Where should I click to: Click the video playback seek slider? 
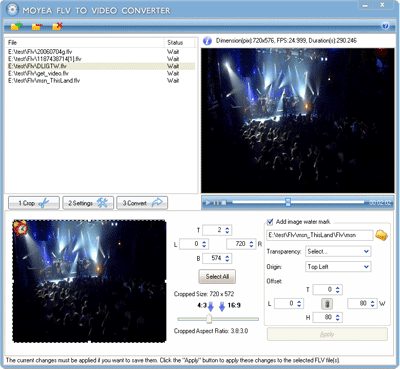coord(298,202)
